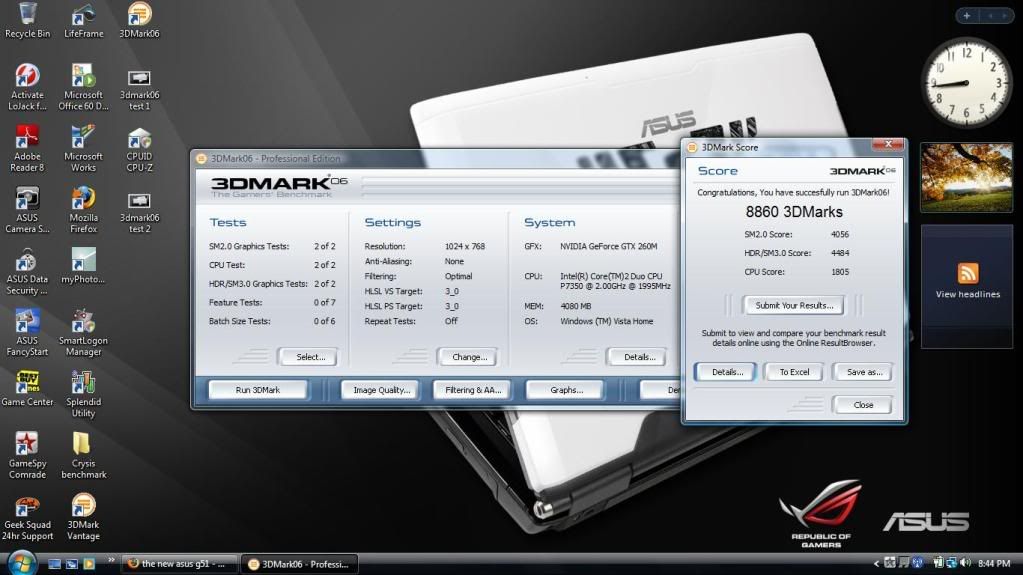
Task: Show hidden tray icons arrow
Action: click(x=877, y=563)
